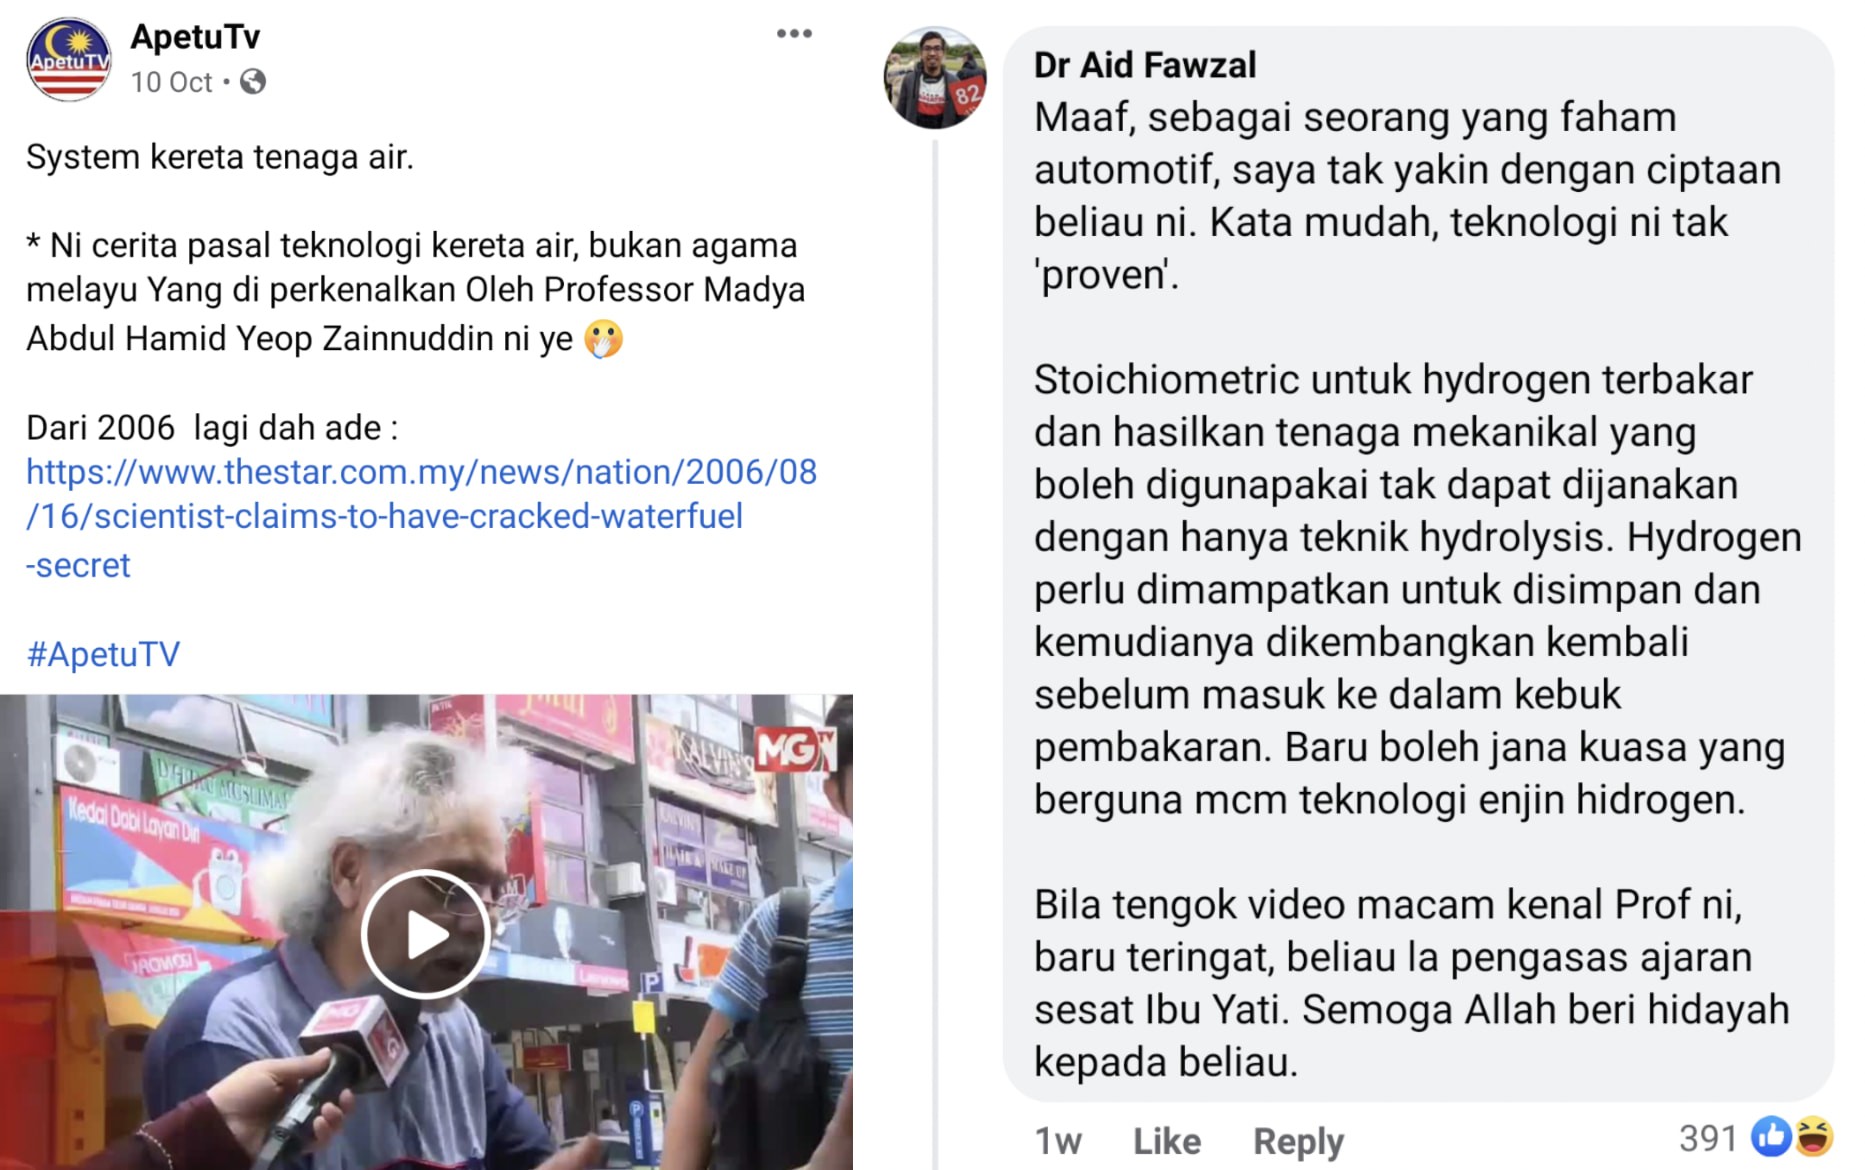Open the #ApetuTV hashtag
The height and width of the screenshot is (1170, 1865).
pyautogui.click(x=103, y=654)
